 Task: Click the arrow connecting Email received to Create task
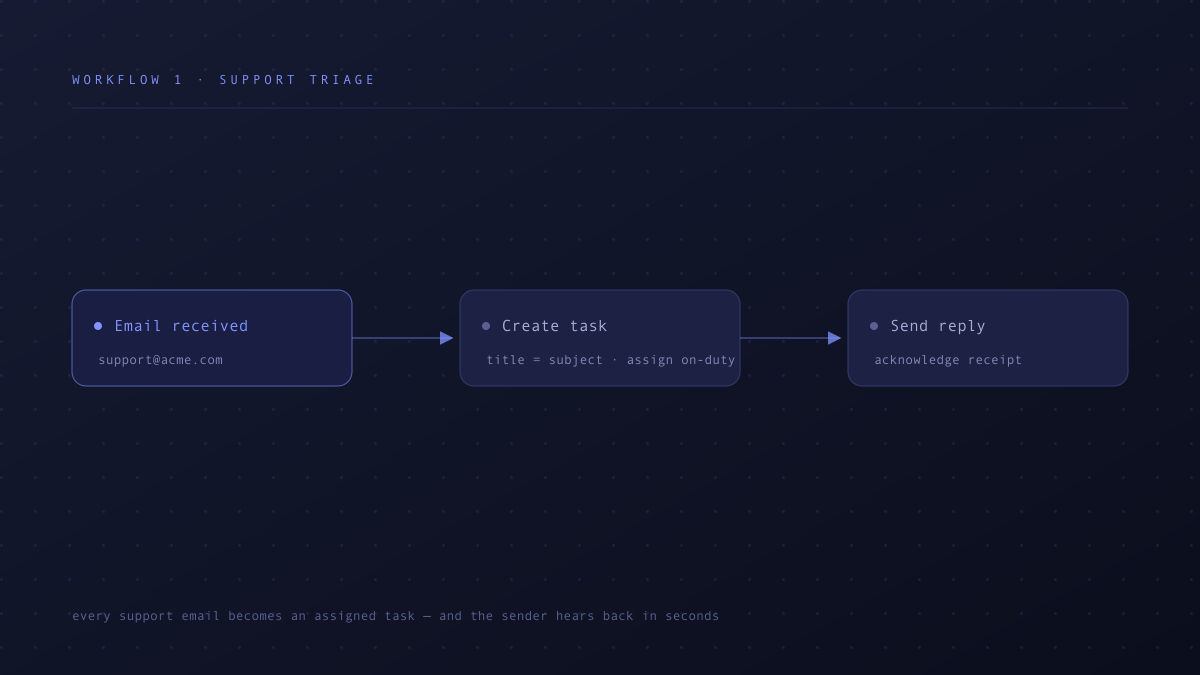403,338
